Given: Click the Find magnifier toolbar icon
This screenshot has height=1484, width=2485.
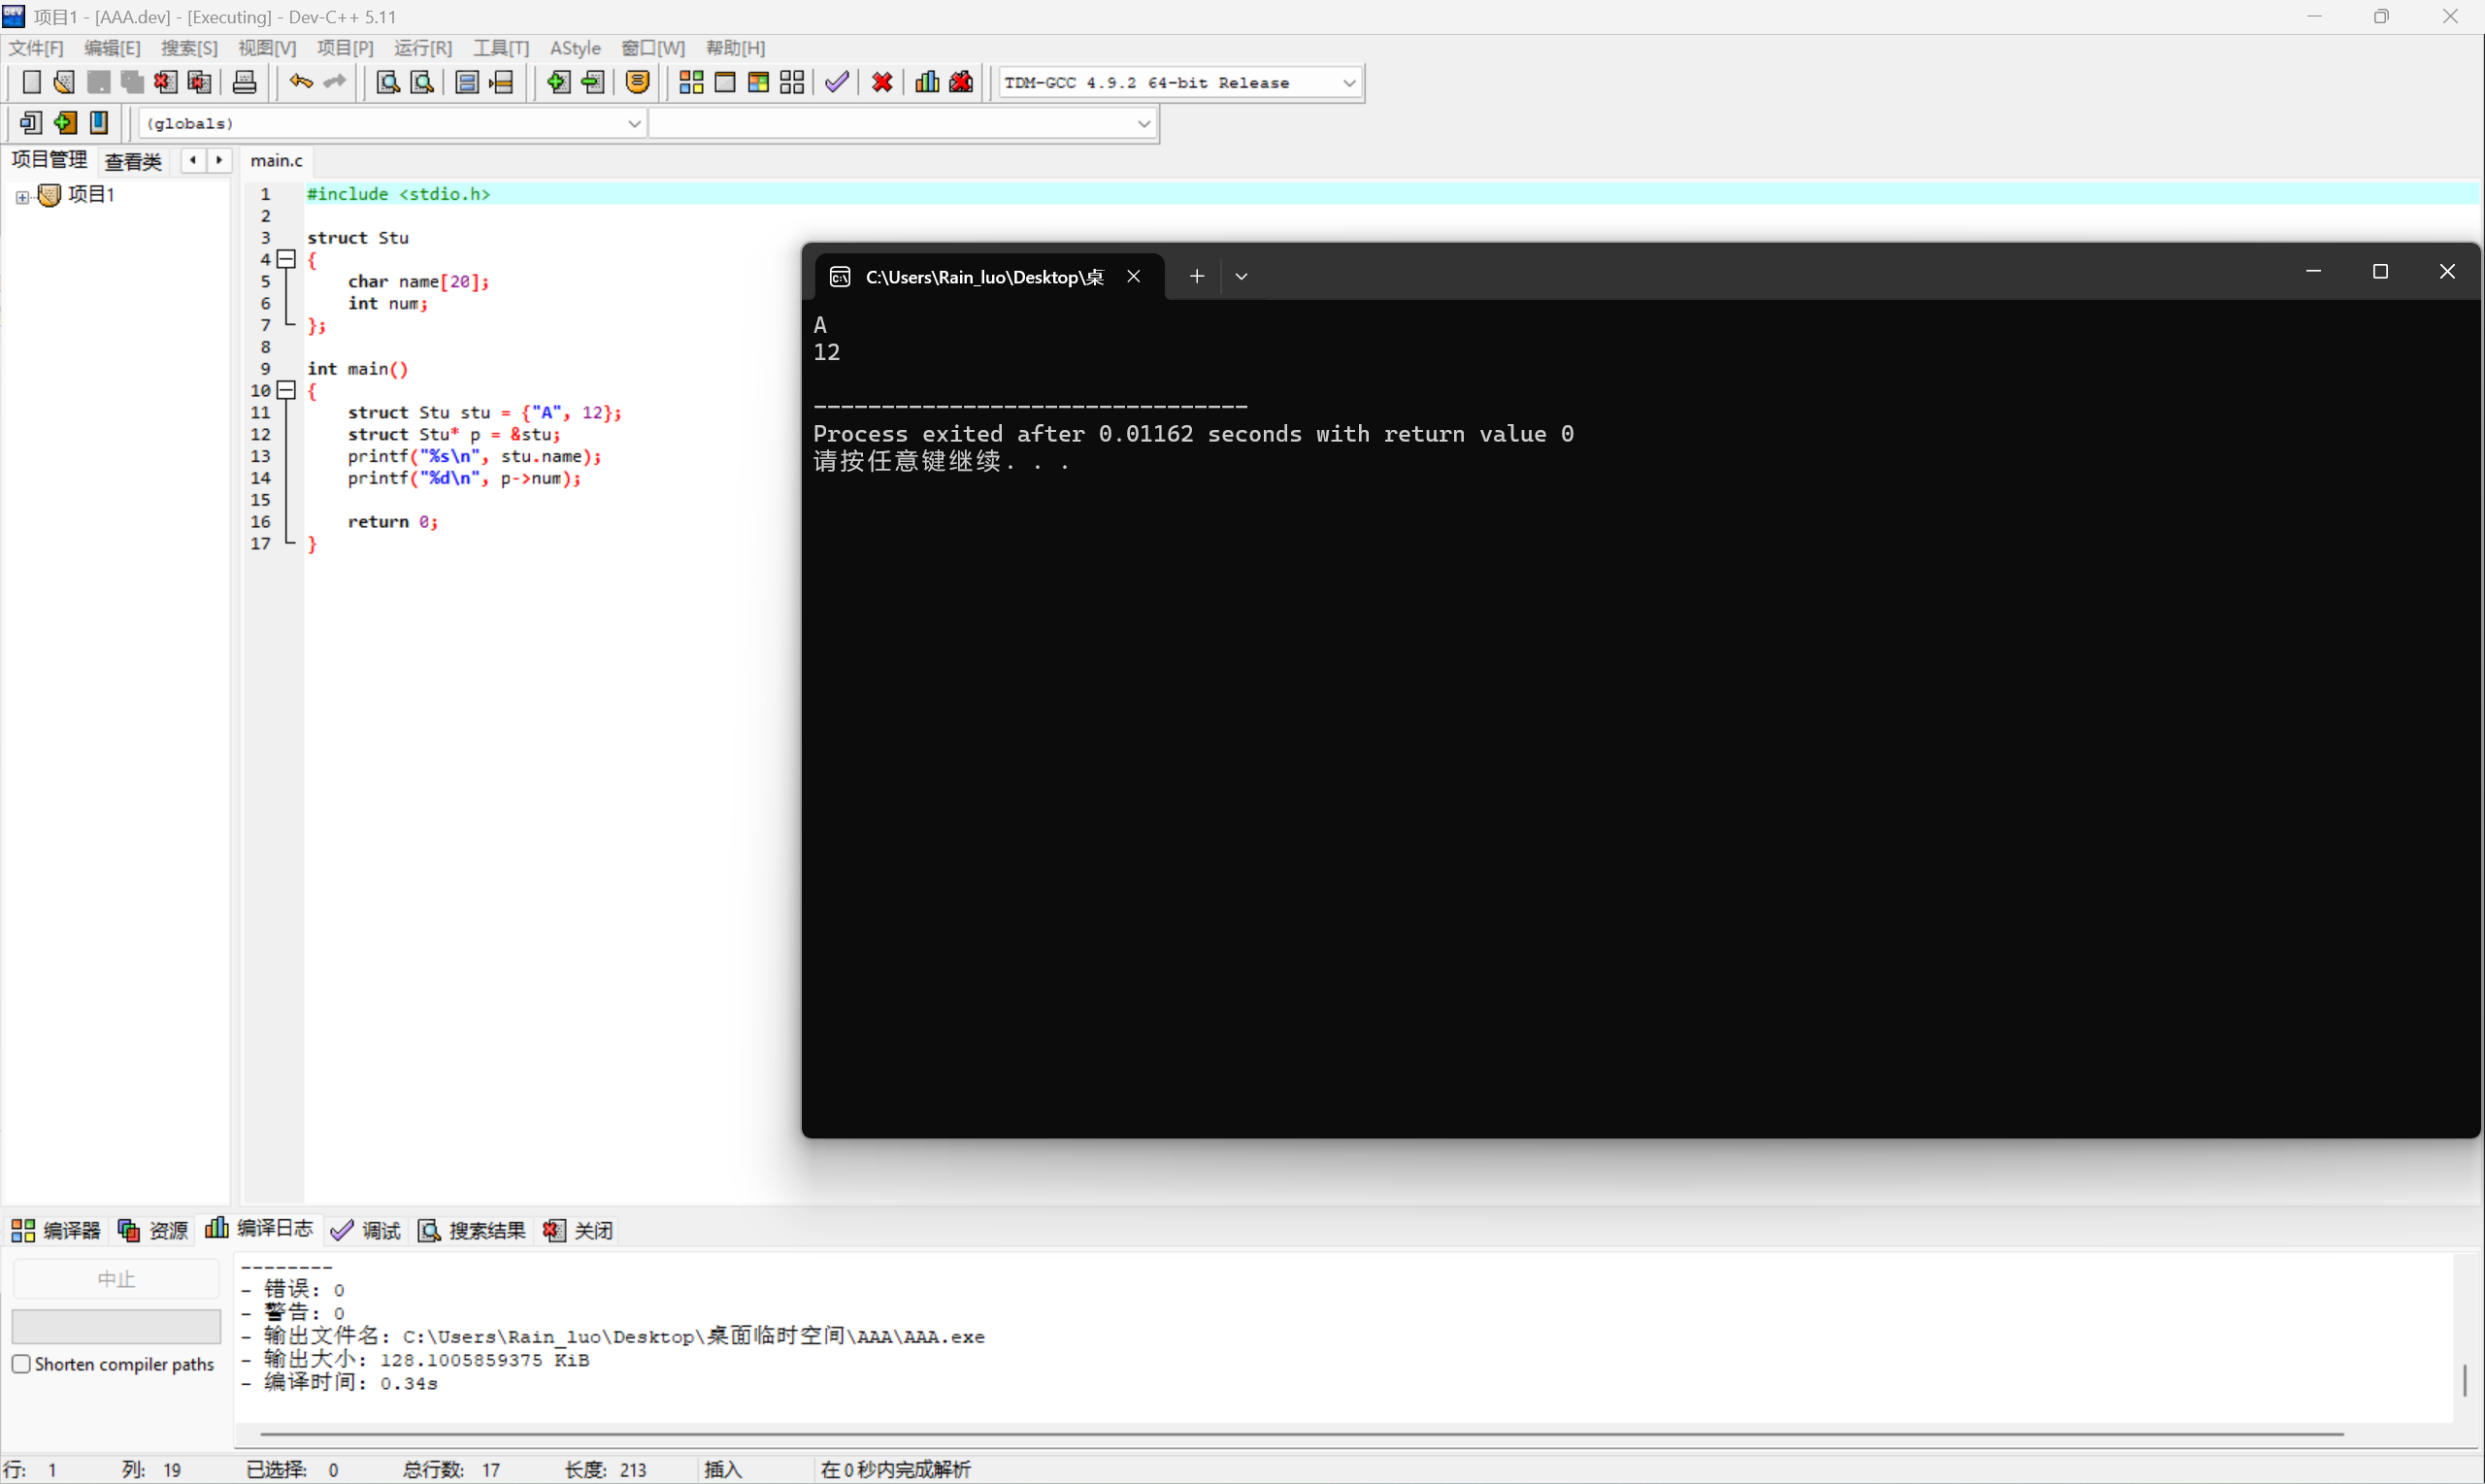Looking at the screenshot, I should click(x=388, y=83).
